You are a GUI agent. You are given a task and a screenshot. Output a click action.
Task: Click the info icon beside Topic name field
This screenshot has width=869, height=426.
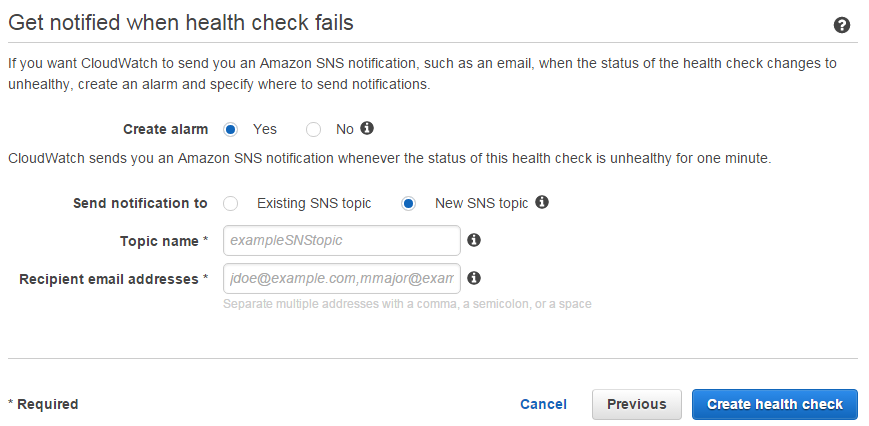(x=474, y=240)
